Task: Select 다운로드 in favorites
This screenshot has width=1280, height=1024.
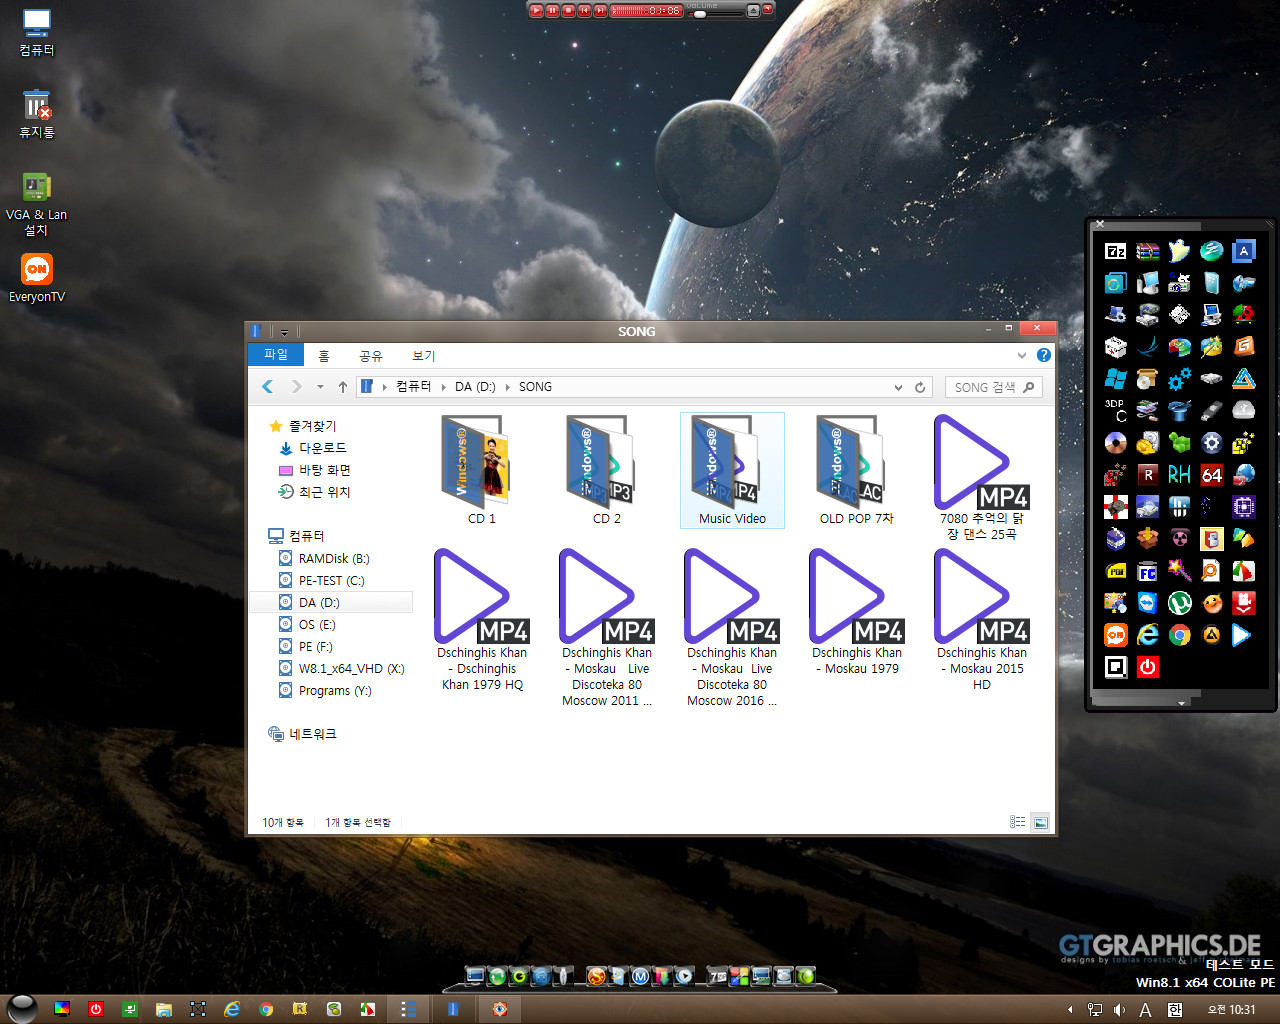Action: pyautogui.click(x=322, y=448)
